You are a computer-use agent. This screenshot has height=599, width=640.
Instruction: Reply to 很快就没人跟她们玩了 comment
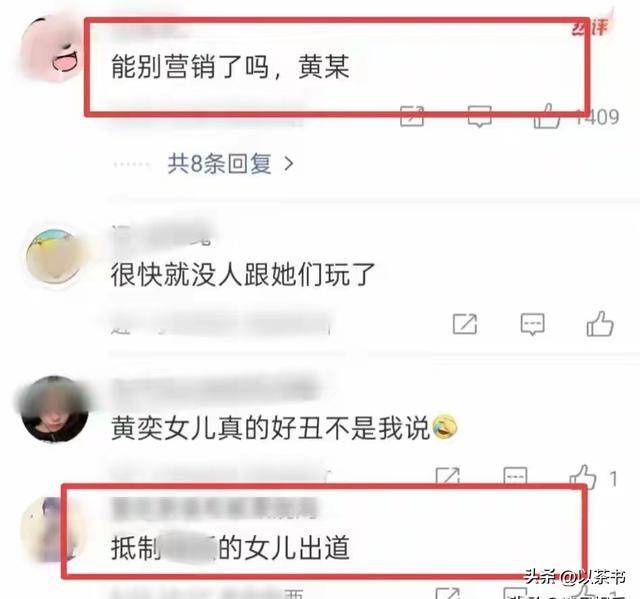coord(533,324)
